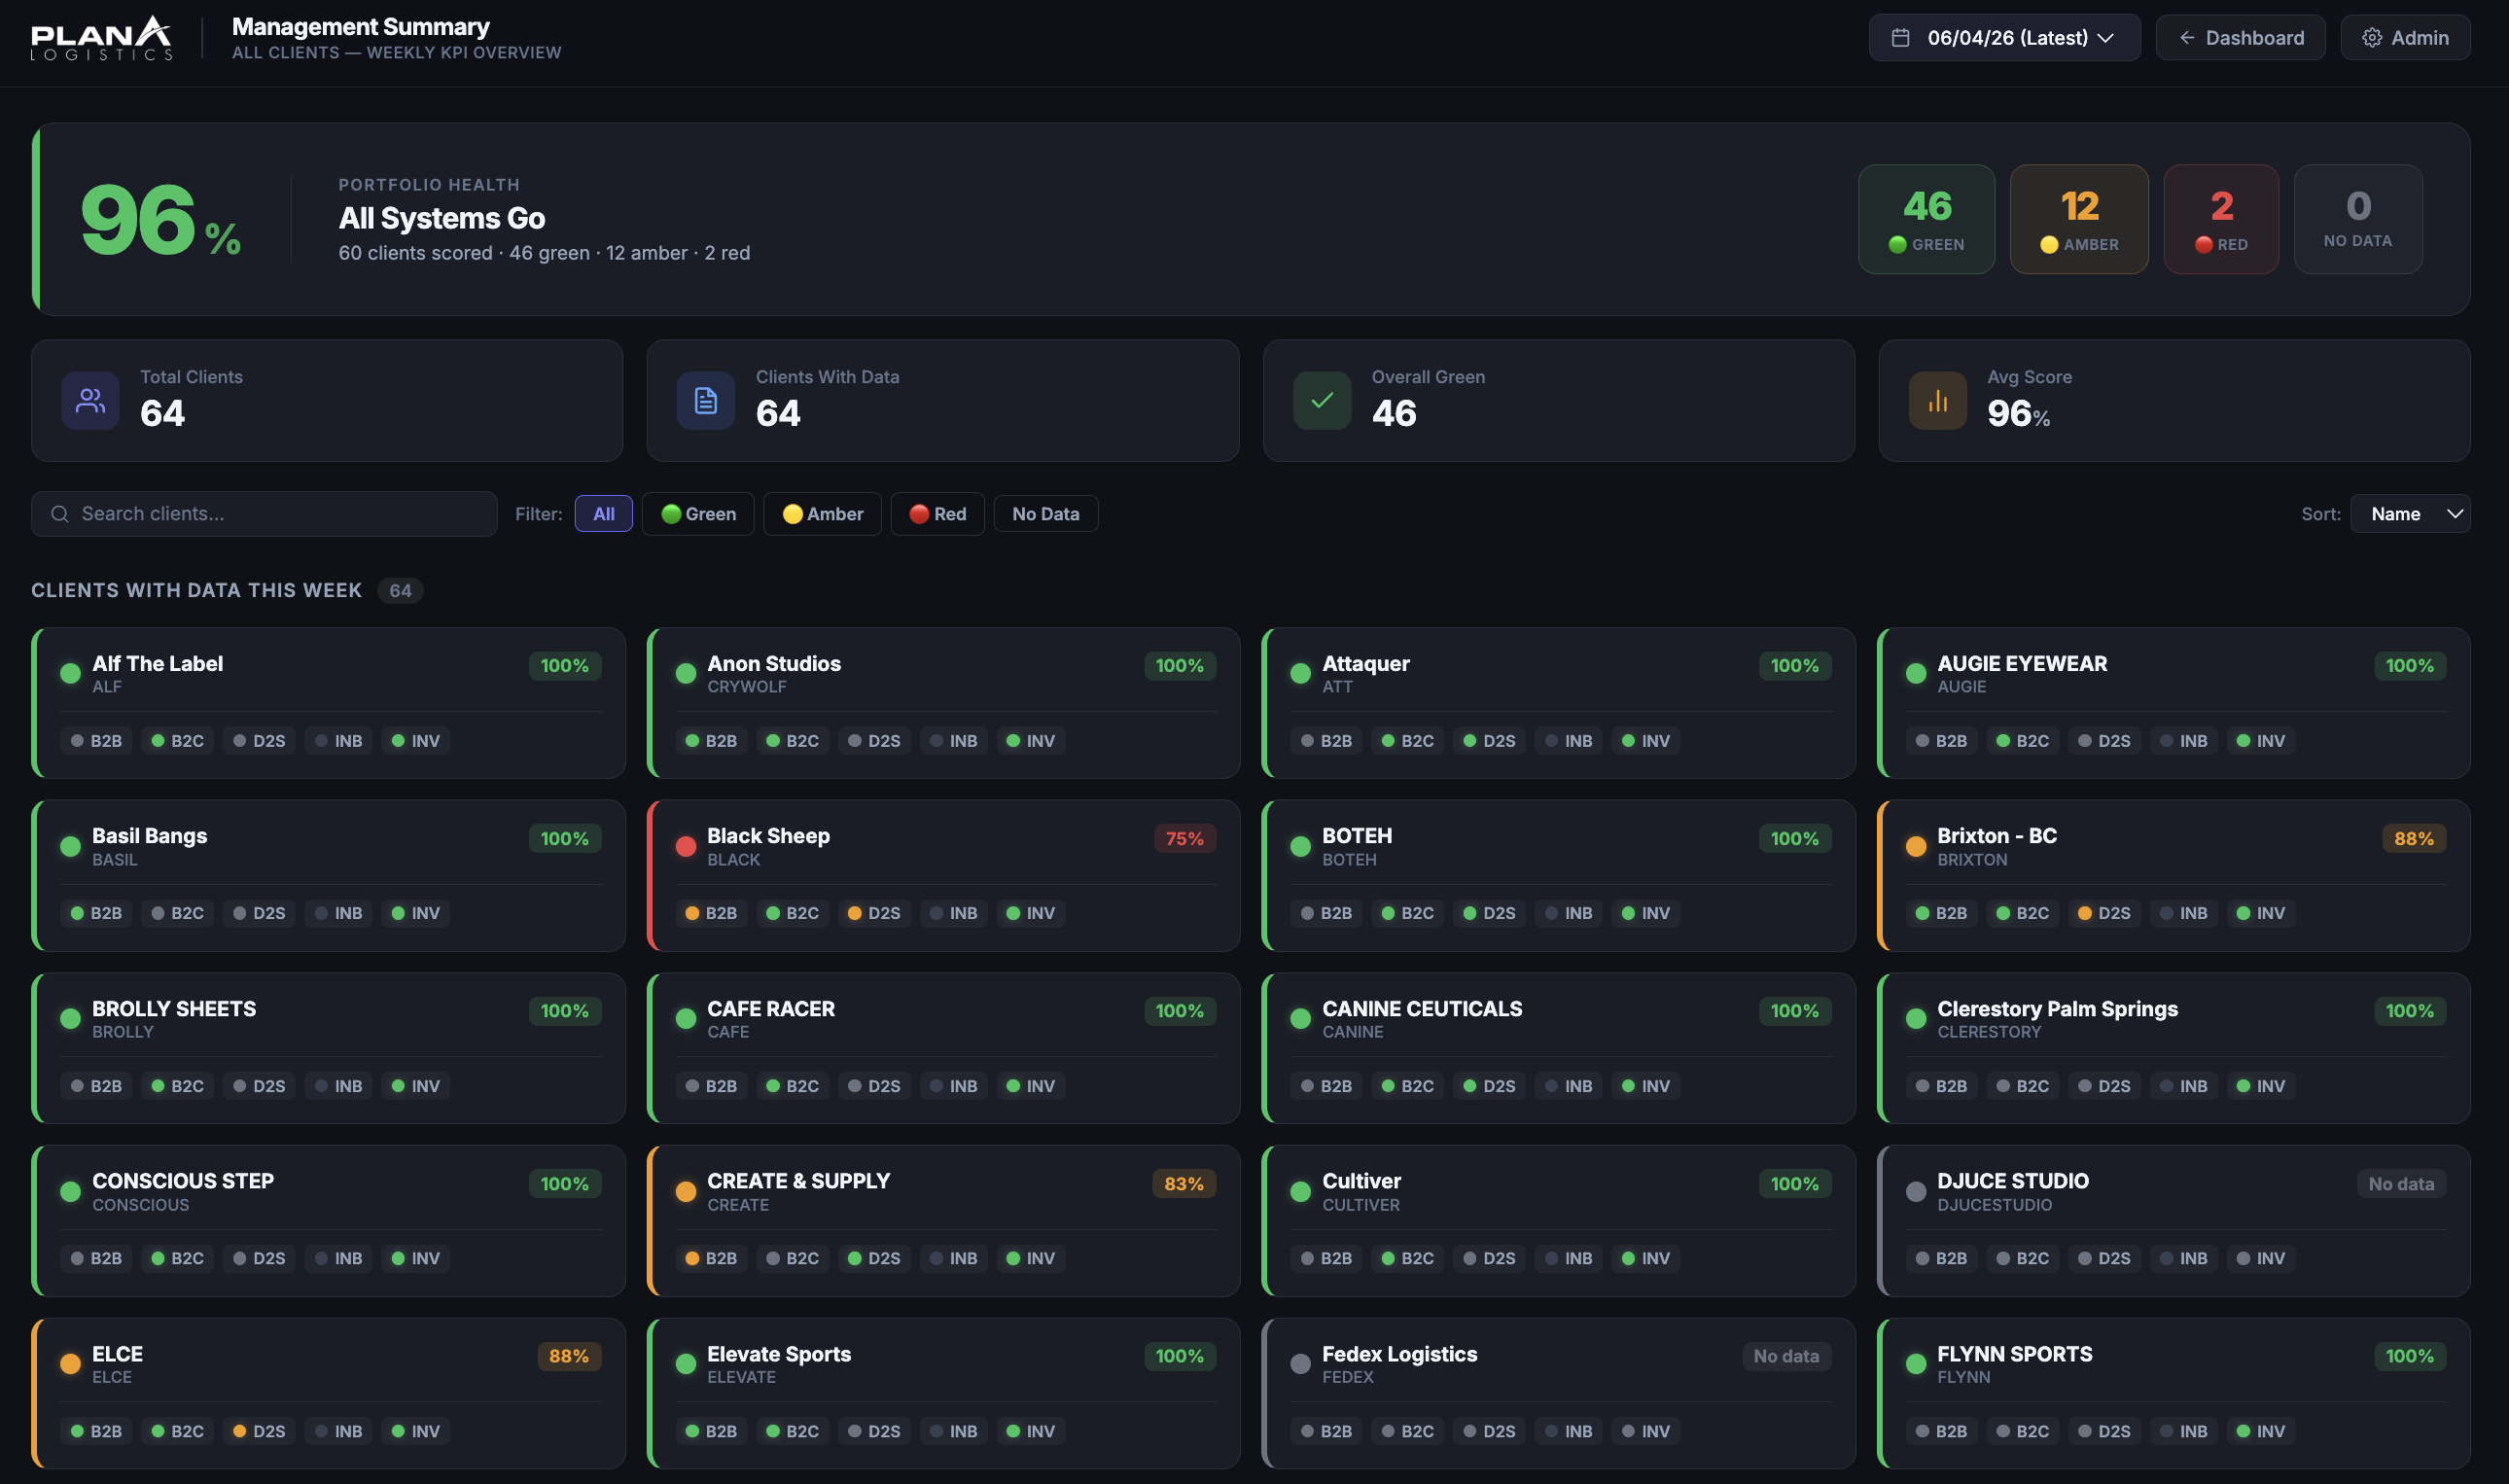Filter clients by Amber status
Screen dimensions: 2509x1484
click(x=822, y=514)
